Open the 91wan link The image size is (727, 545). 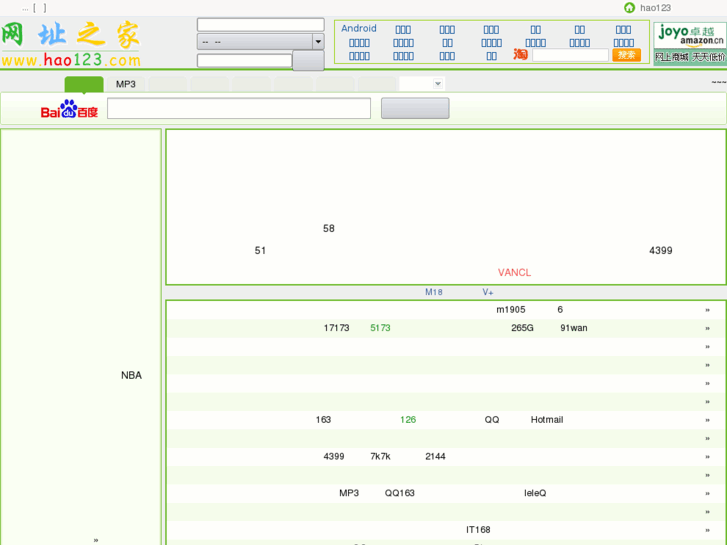pyautogui.click(x=574, y=328)
